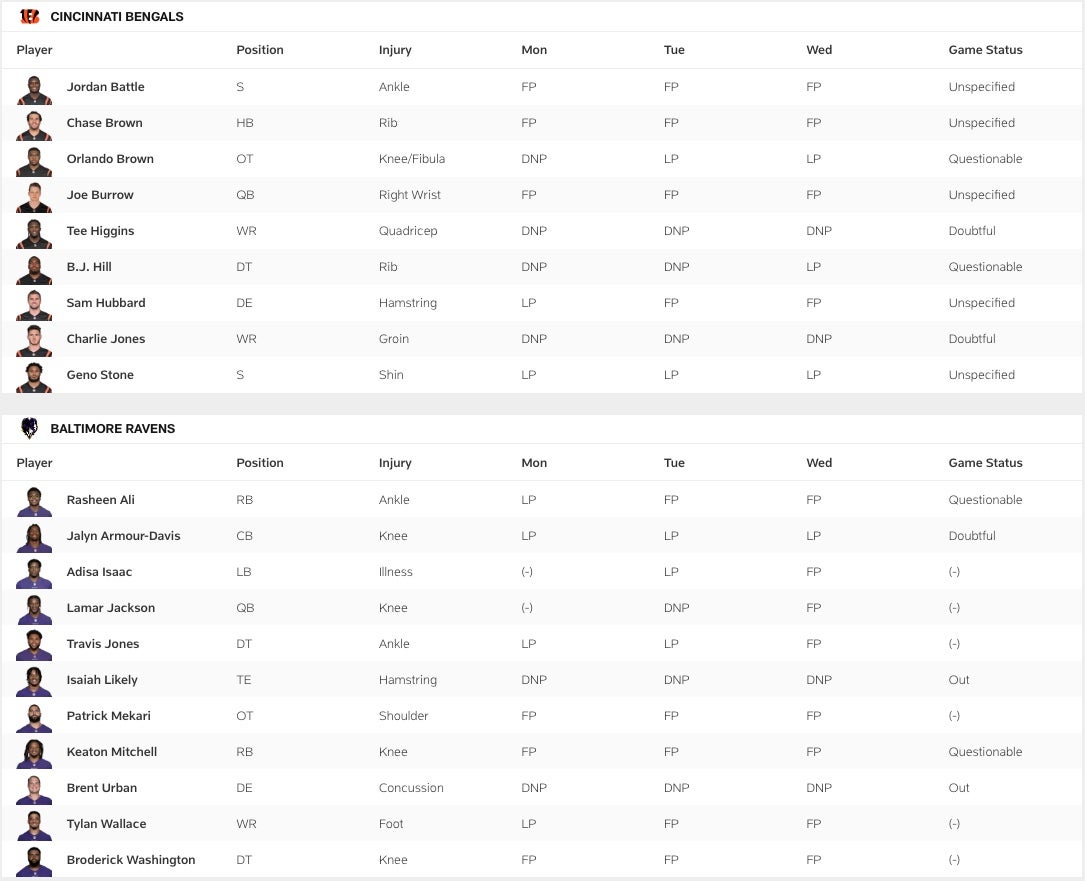
Task: Click the Bengals Game Status column header
Action: click(x=985, y=50)
